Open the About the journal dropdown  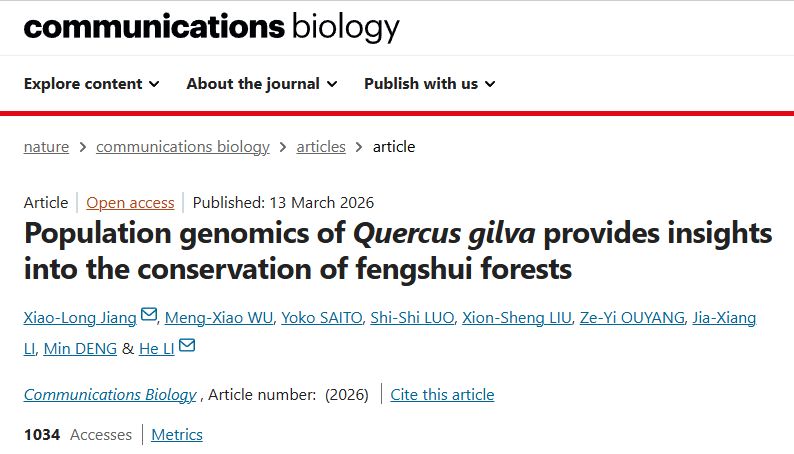(x=261, y=83)
